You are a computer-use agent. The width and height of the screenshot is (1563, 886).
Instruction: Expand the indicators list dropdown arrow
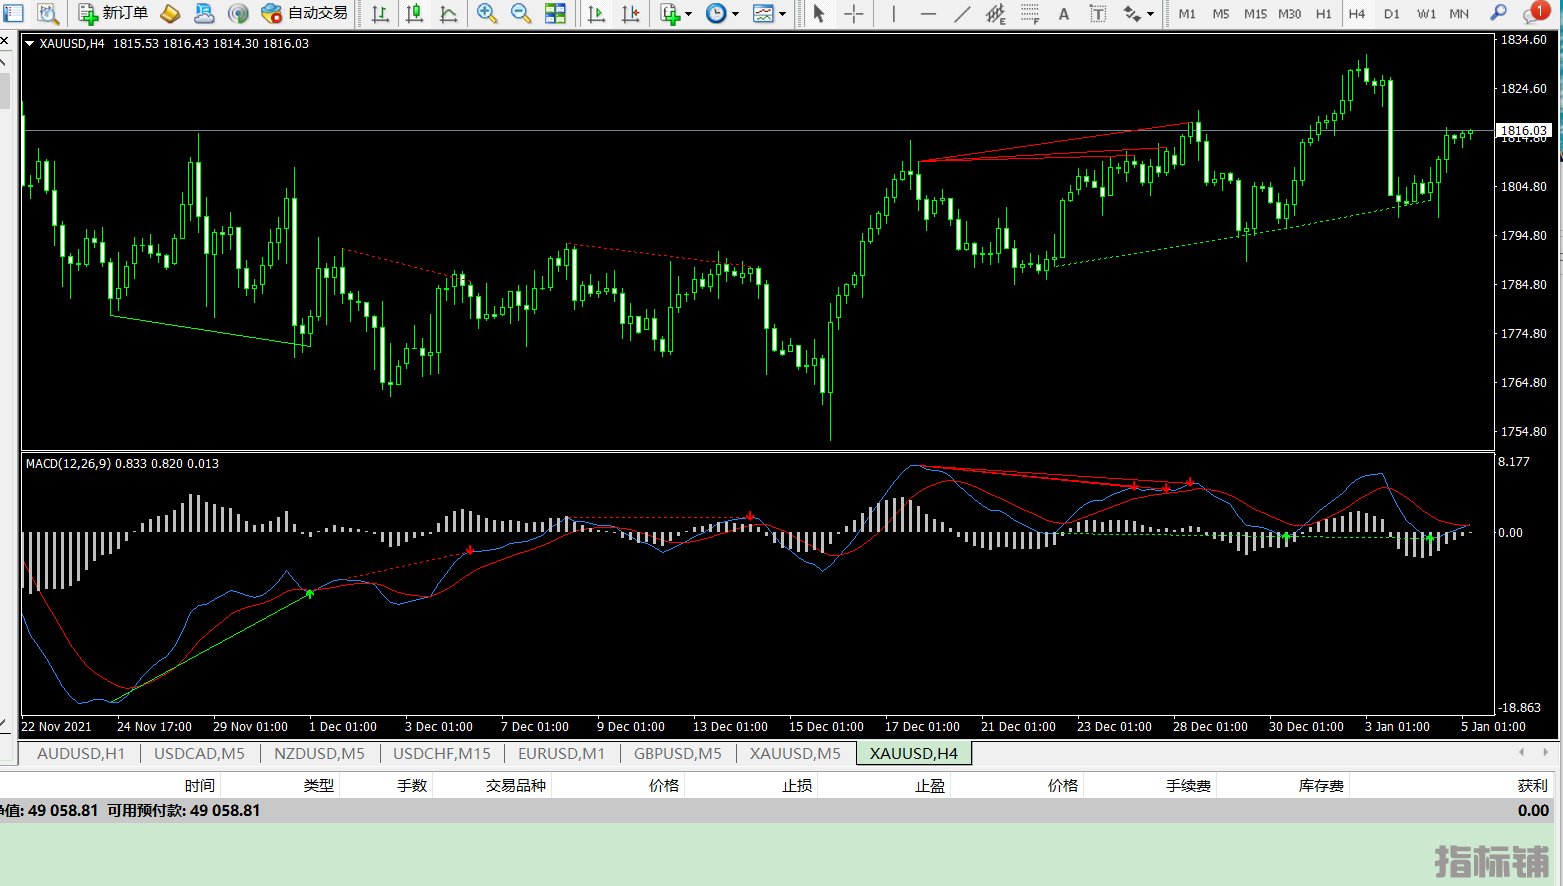coord(689,14)
